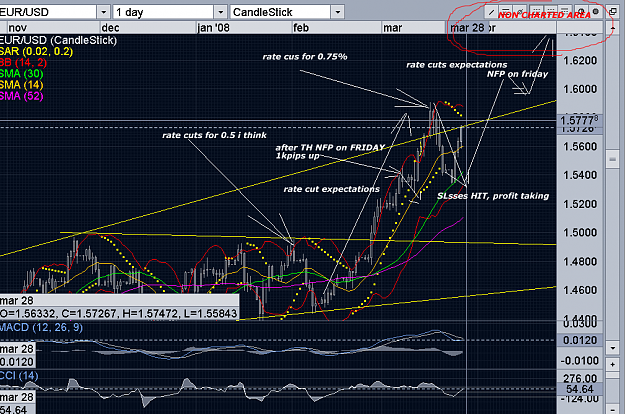Click the 'nov' label on the time axis
Viewport: 625px width, 414px height.
point(18,28)
